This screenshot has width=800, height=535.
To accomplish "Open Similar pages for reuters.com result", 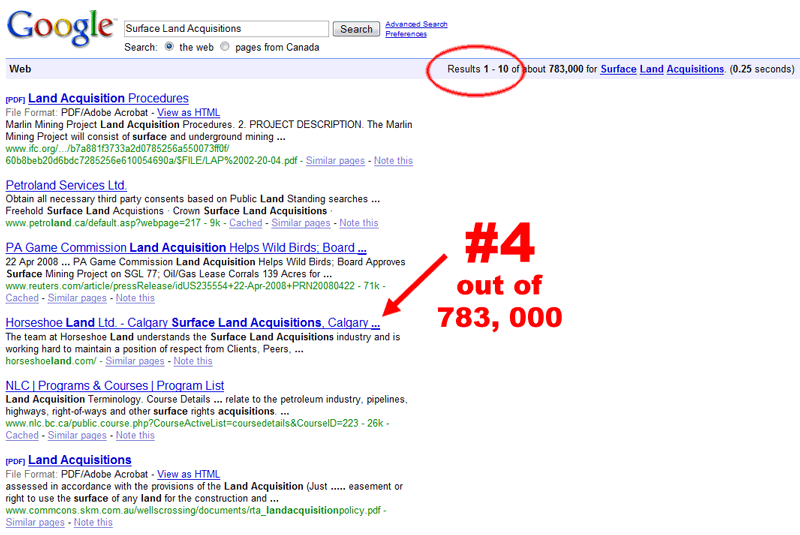I will click(x=77, y=298).
